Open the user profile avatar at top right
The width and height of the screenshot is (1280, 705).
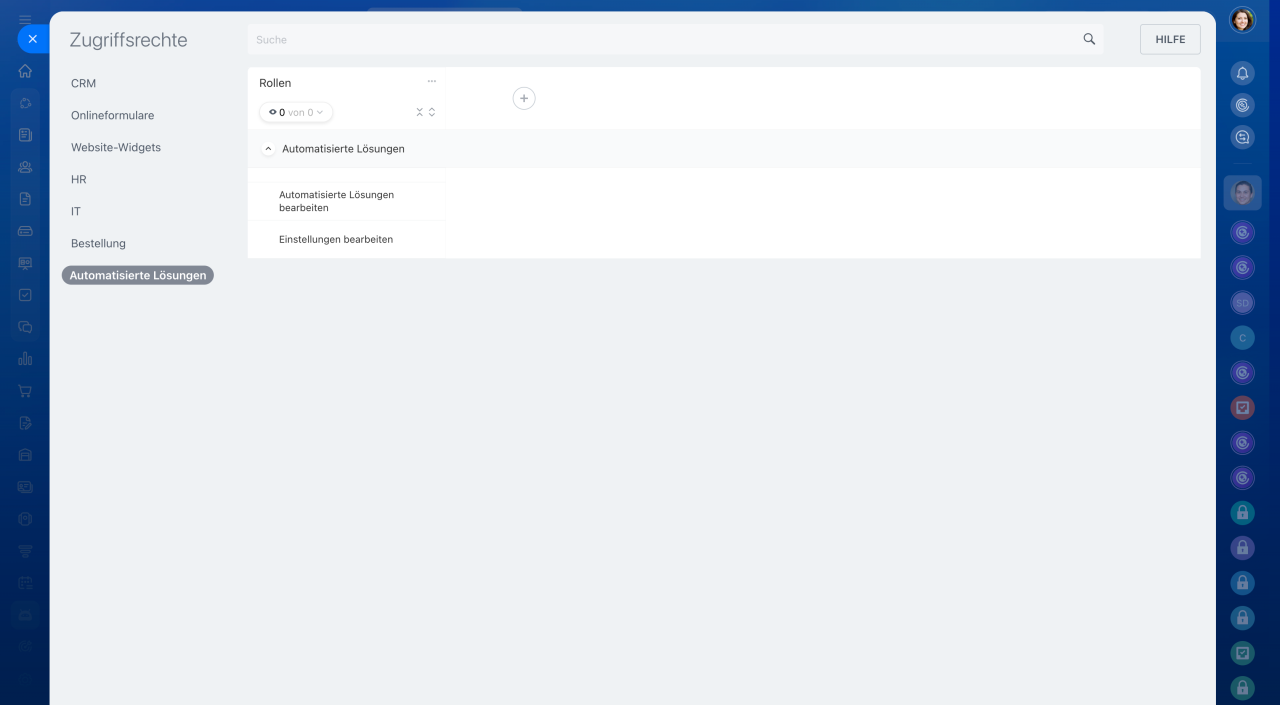click(1242, 20)
